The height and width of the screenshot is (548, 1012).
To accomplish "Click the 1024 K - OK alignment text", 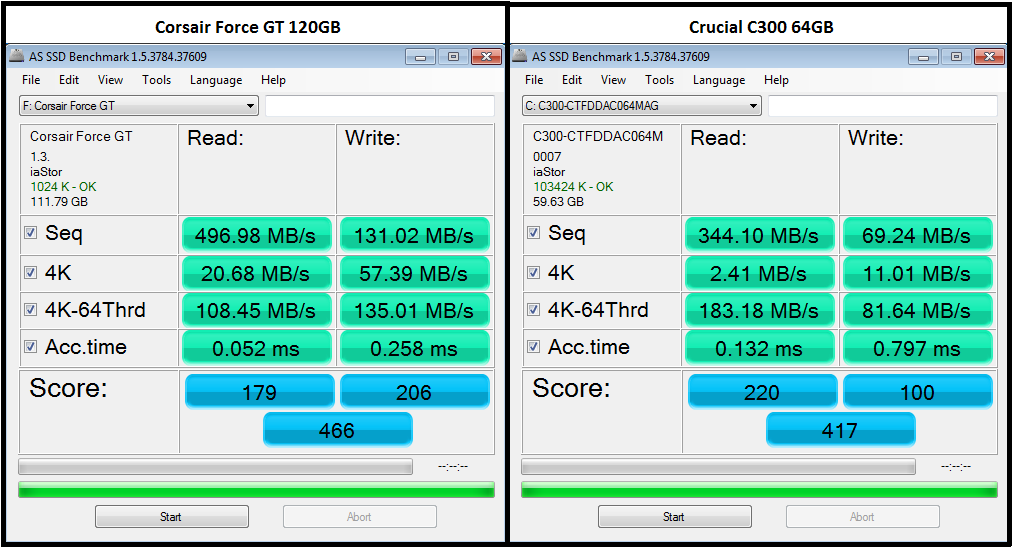I will (63, 187).
